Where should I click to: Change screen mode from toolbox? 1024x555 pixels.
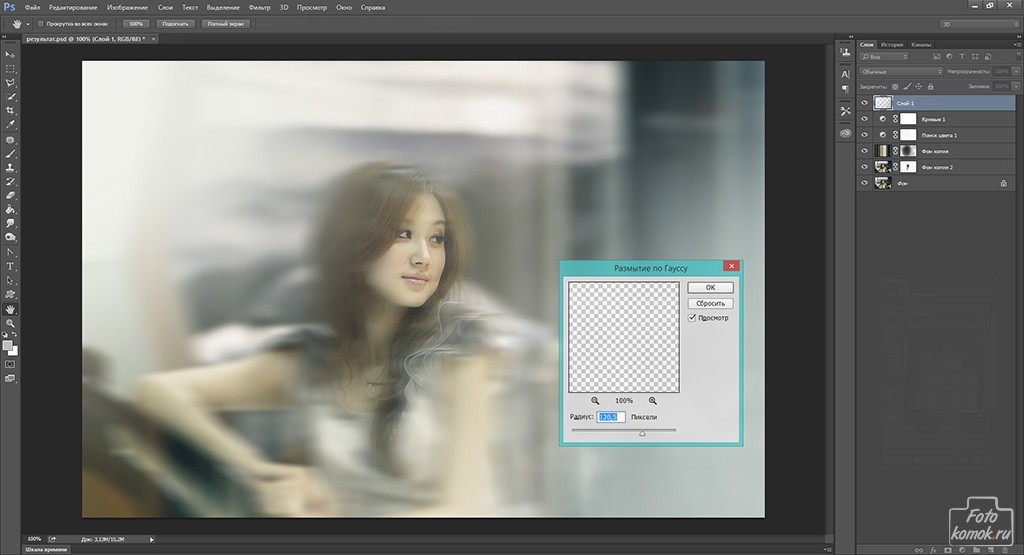(10, 378)
